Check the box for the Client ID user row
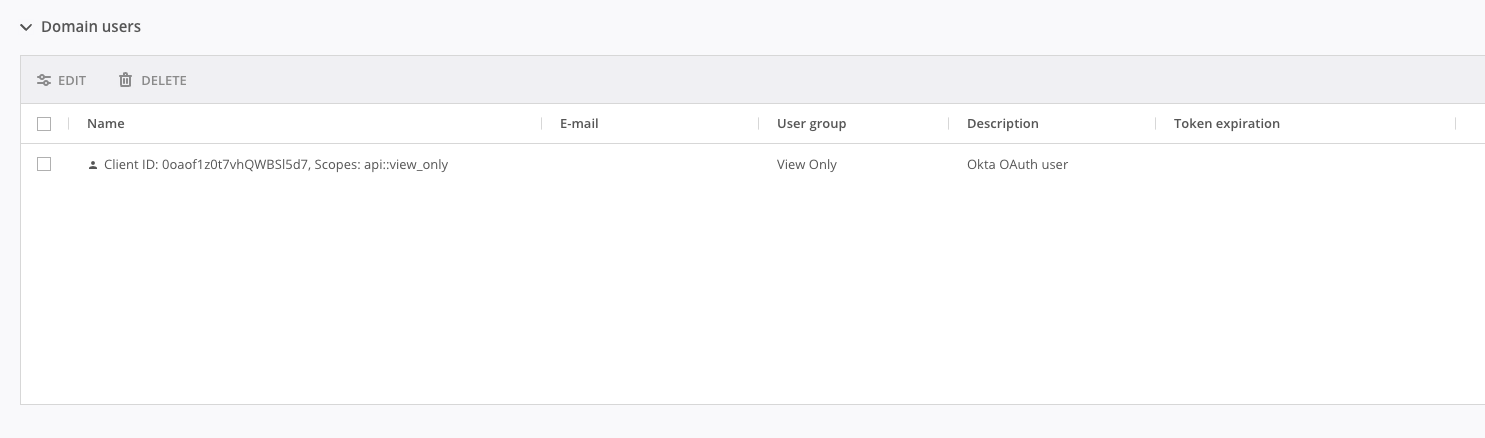This screenshot has width=1485, height=438. pos(44,164)
